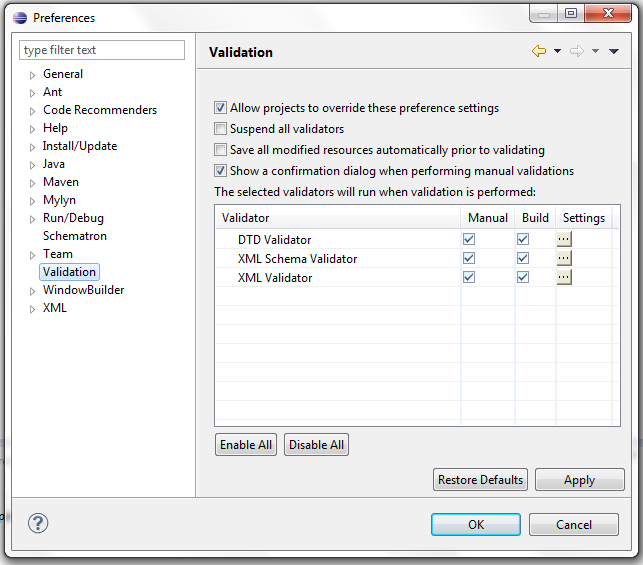
Task: Click the Manual column header
Action: 488,218
